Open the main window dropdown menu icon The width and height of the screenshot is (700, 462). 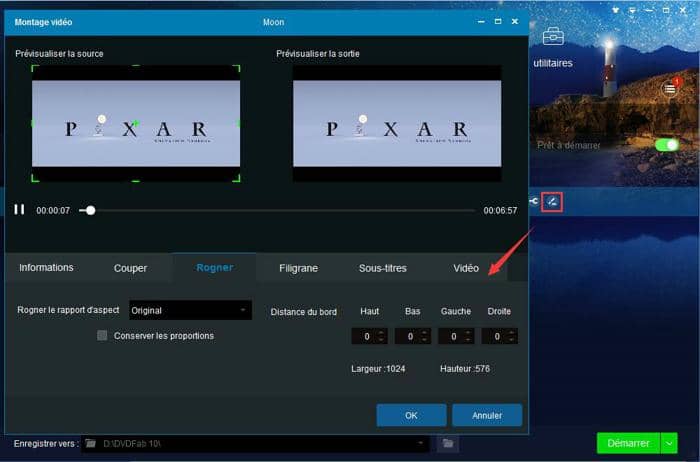(632, 10)
